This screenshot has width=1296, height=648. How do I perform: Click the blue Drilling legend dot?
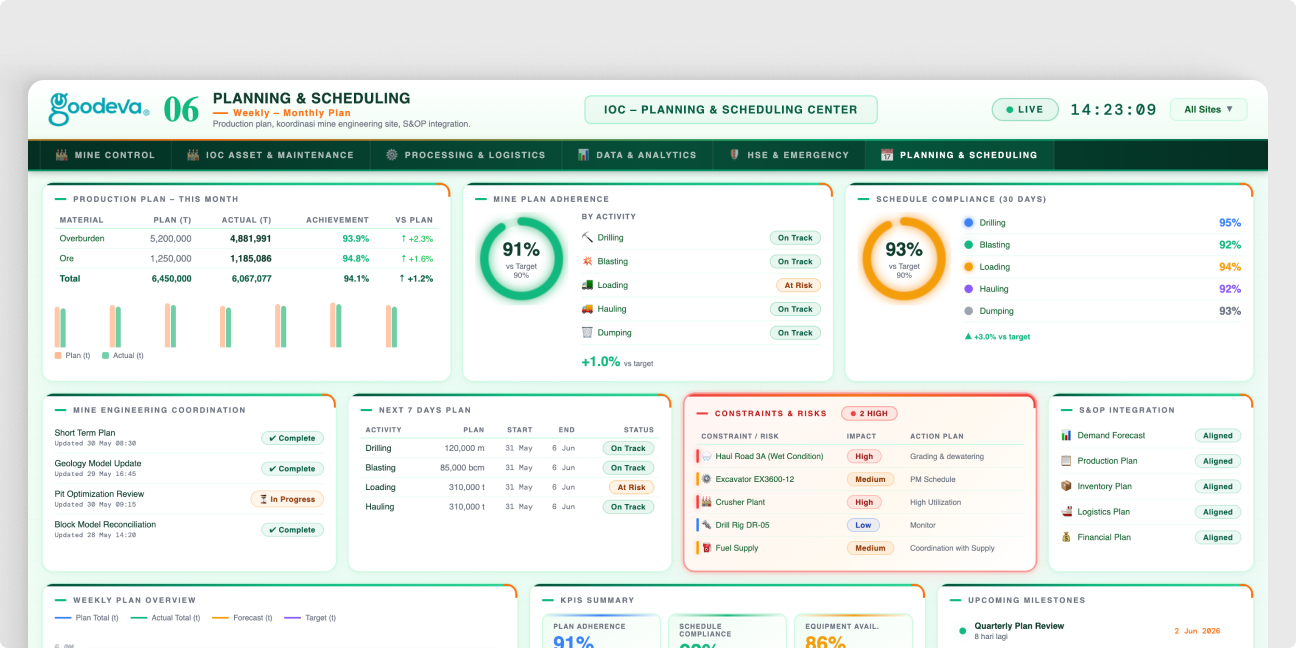(968, 223)
